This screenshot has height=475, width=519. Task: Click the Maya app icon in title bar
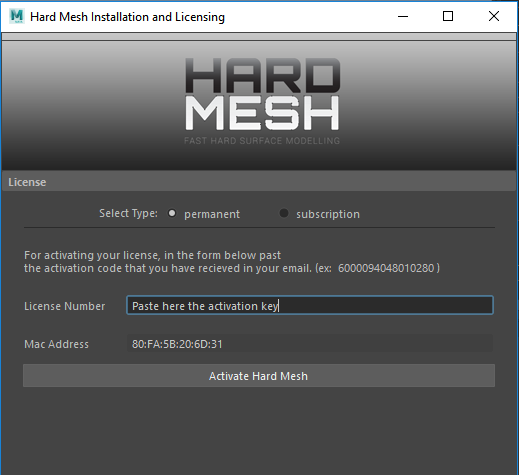click(17, 16)
